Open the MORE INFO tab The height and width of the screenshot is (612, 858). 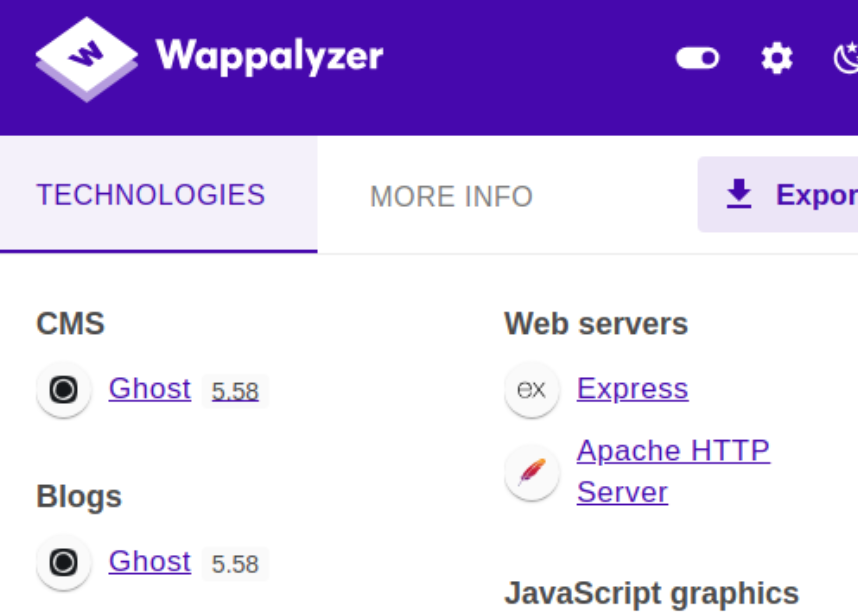tap(451, 197)
